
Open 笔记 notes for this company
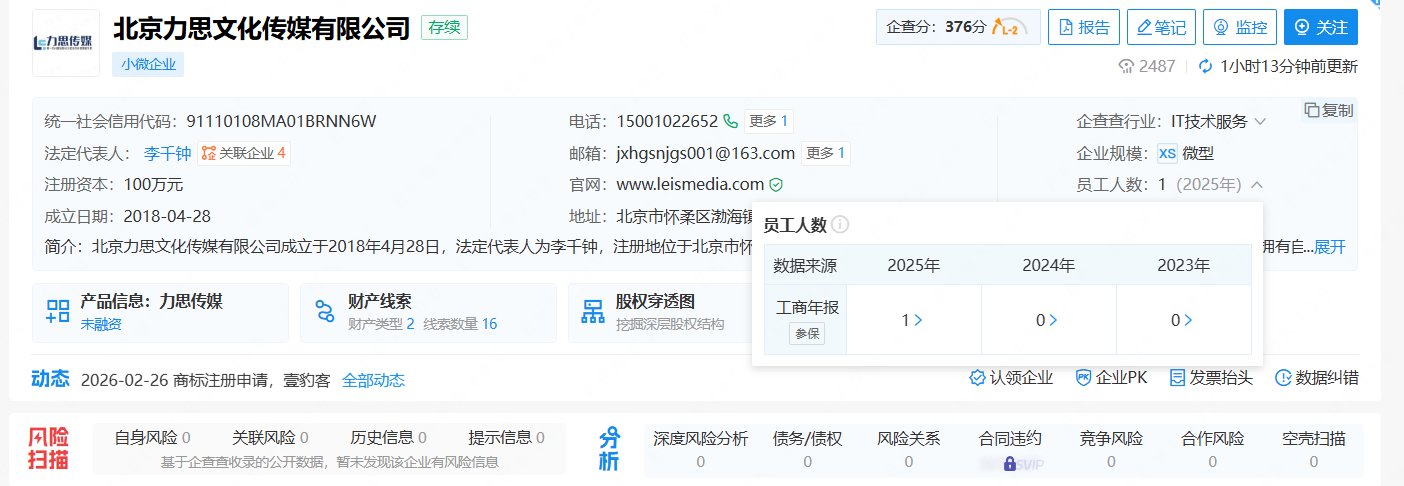tap(1160, 28)
